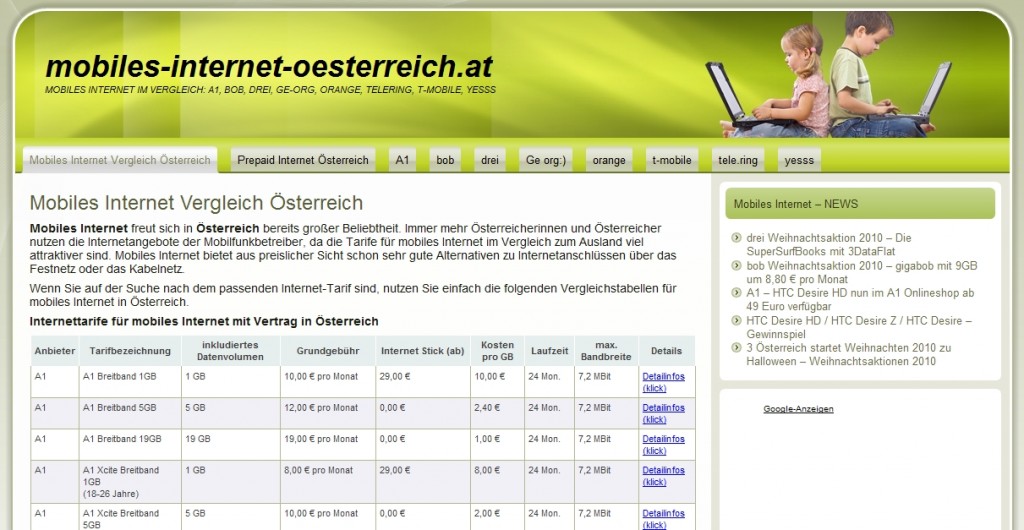Screen dimensions: 1024x530
Task: Click the Tarifbezeichnung column header
Action: point(130,351)
